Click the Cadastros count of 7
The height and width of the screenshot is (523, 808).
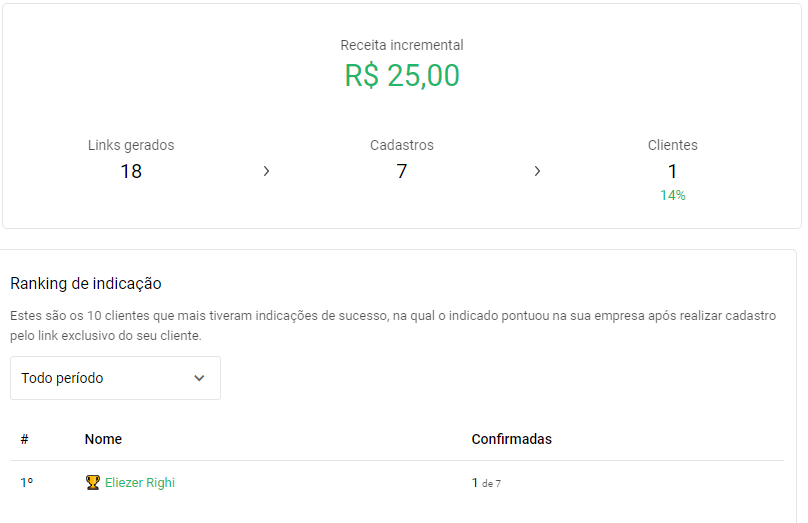(x=402, y=171)
